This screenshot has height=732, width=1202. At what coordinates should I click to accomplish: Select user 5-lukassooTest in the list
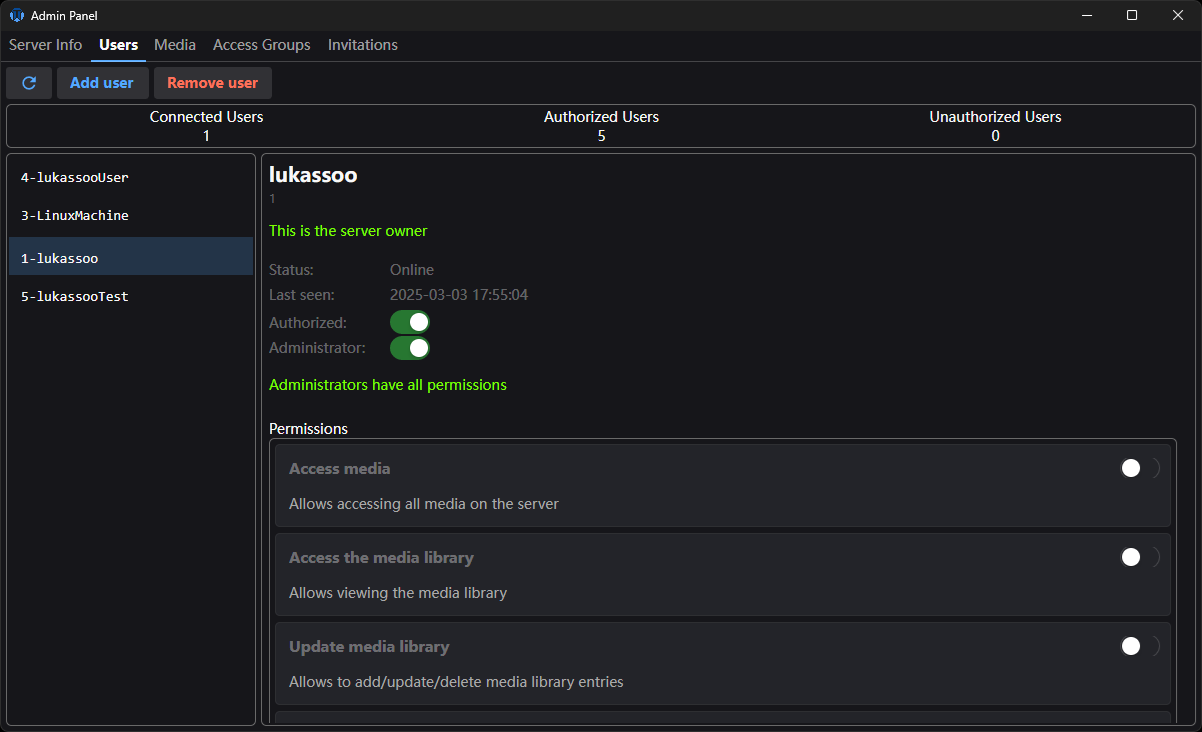tap(131, 296)
